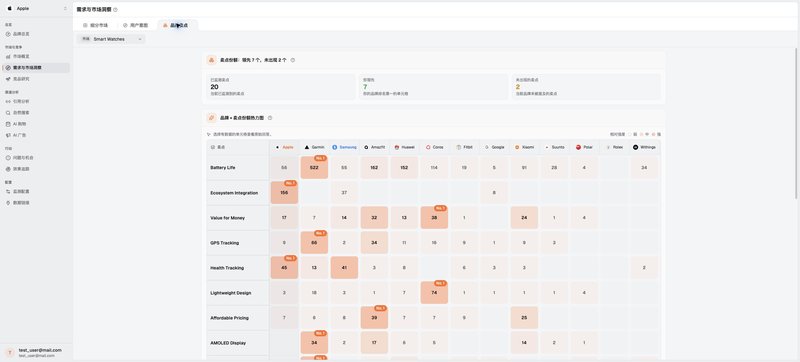Click the Garmin triangle logo column header
The image size is (800, 362).
point(307,147)
